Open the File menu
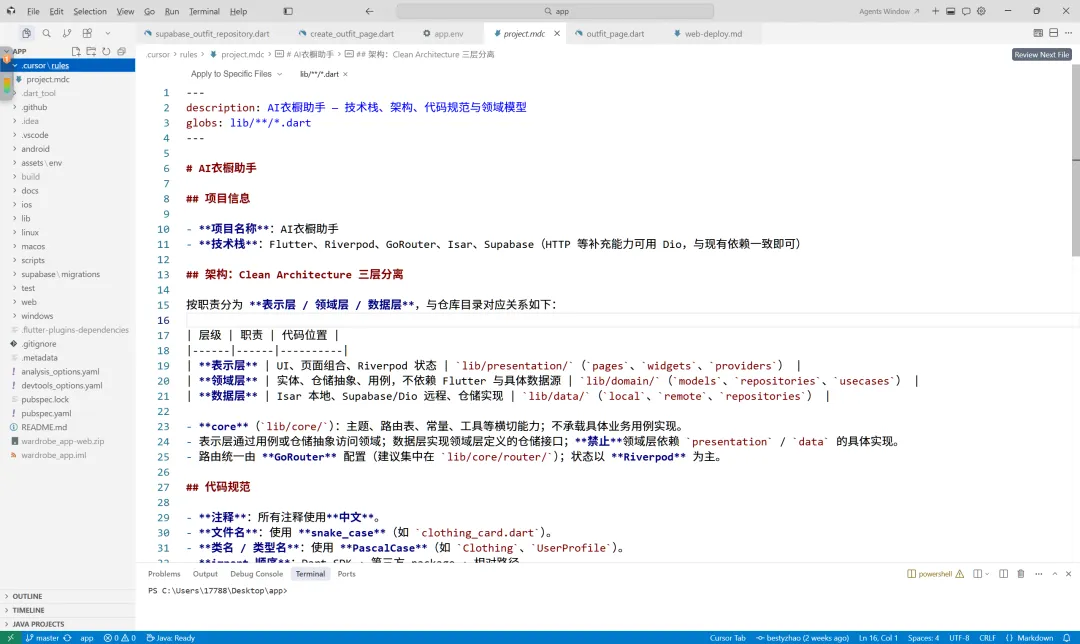Image resolution: width=1080 pixels, height=644 pixels. click(x=33, y=11)
